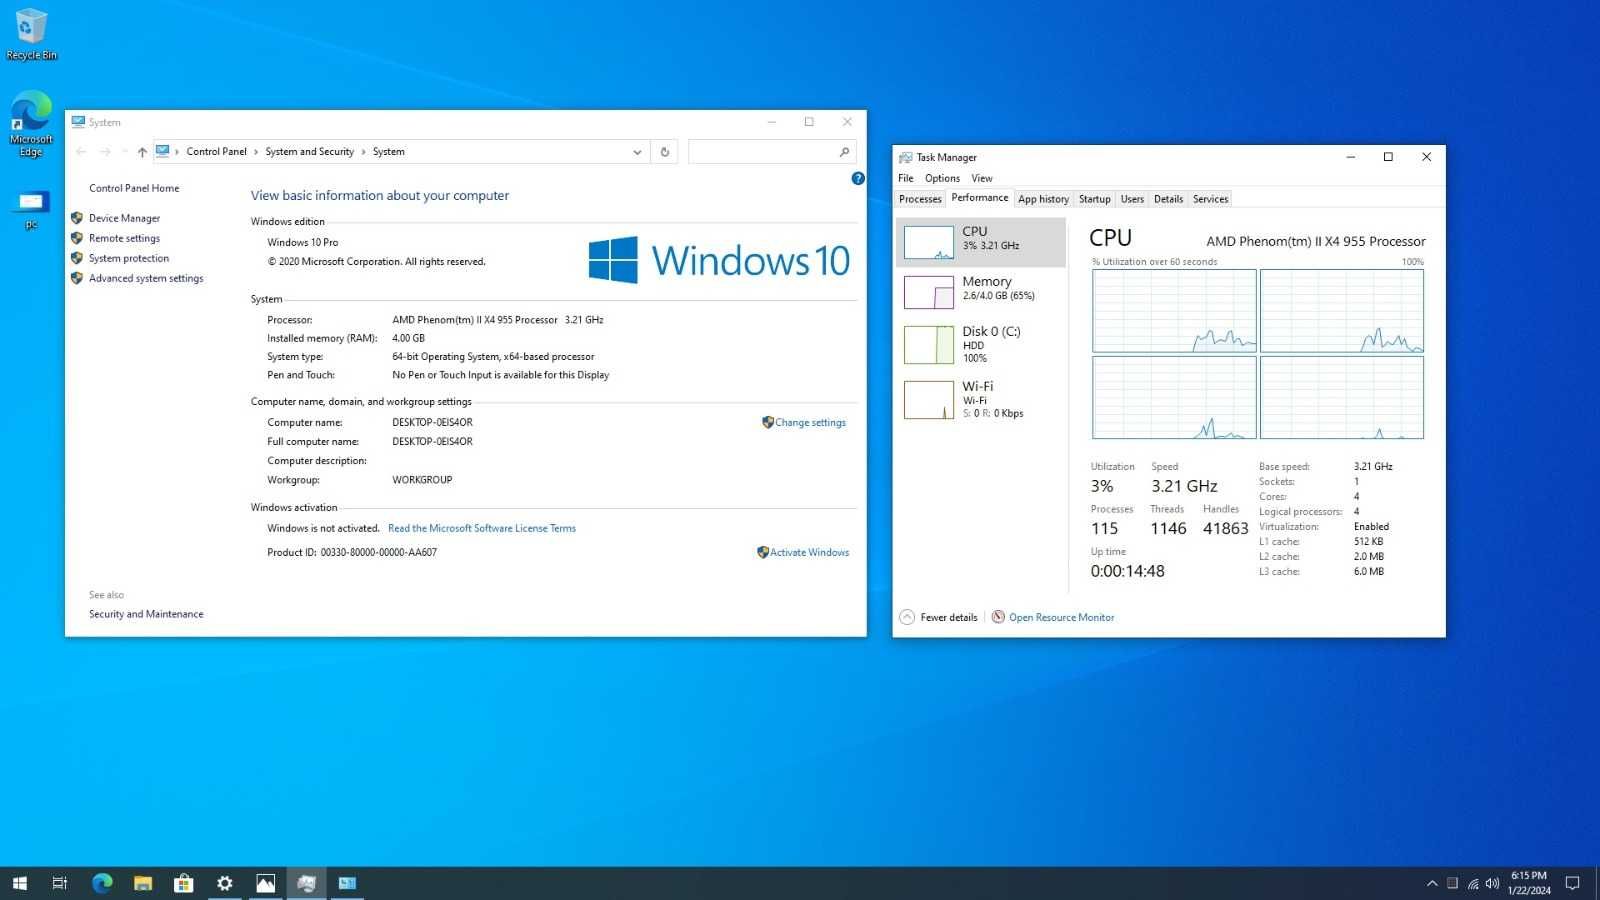
Task: Refresh the System window address bar
Action: point(664,152)
